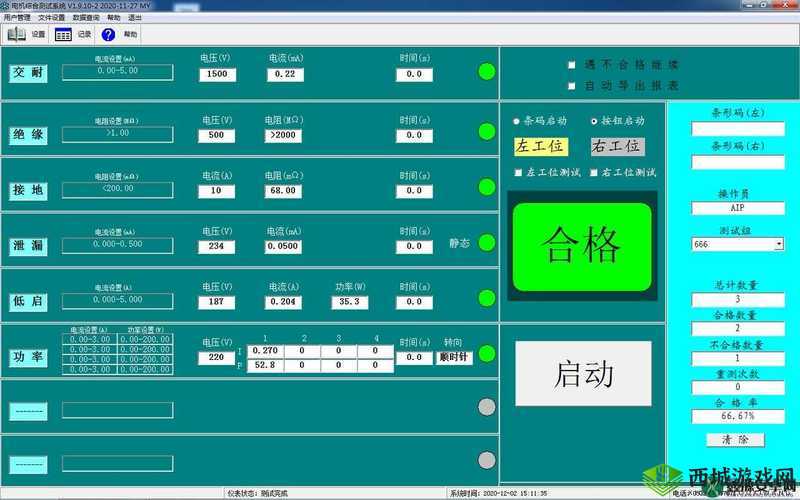Click the 电流设置 range box 0.00-5.00
Viewport: 800px width, 500px height.
117,72
